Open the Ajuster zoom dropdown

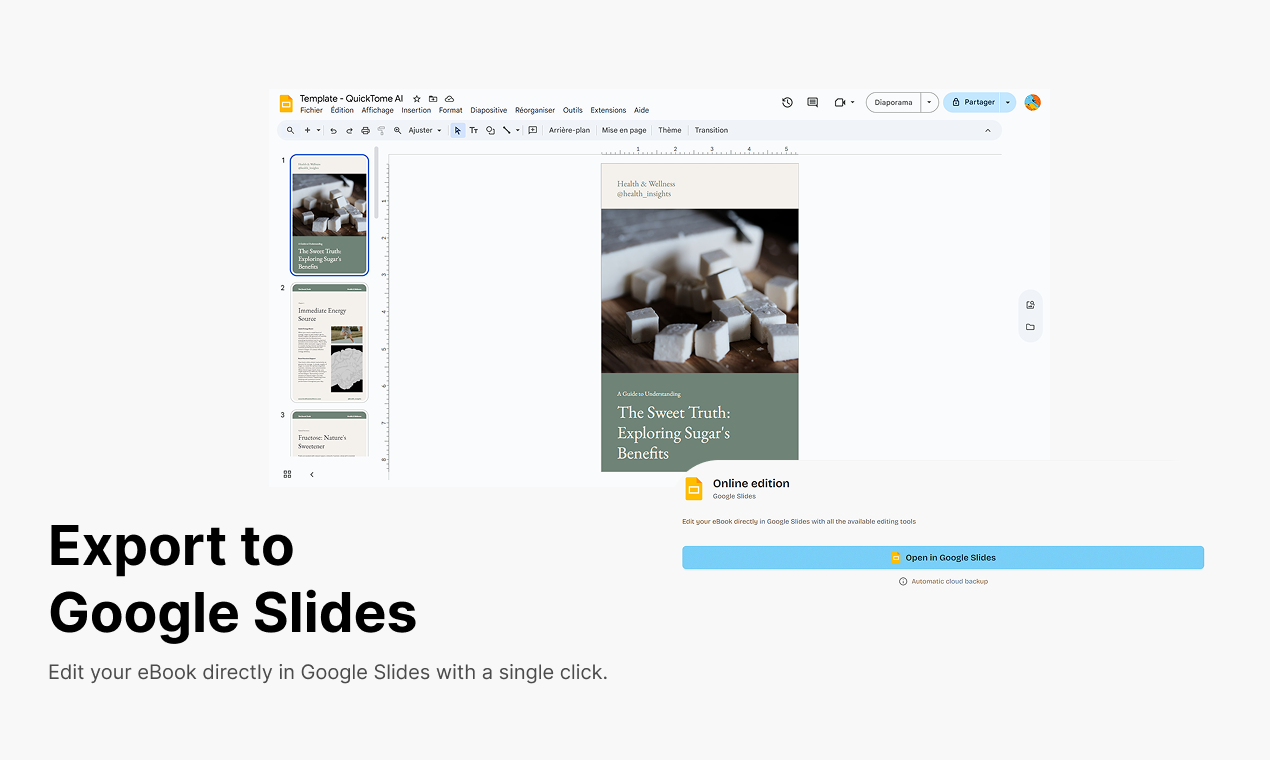pyautogui.click(x=425, y=130)
